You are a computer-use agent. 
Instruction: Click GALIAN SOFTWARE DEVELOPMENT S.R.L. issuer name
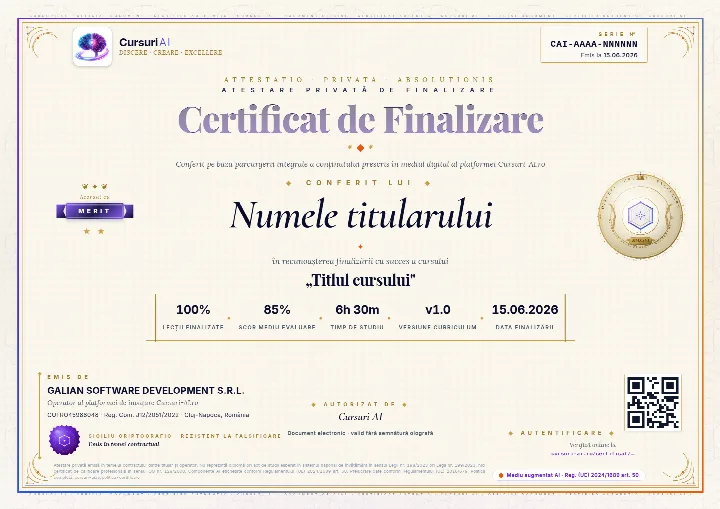click(146, 390)
